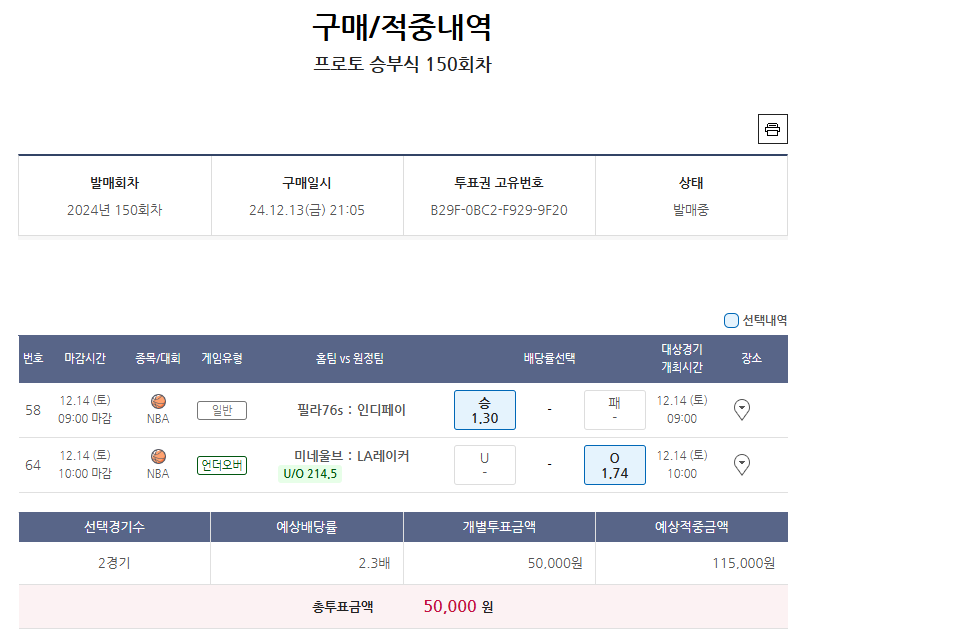Open location pin for game 64
960x634 pixels.
[742, 465]
